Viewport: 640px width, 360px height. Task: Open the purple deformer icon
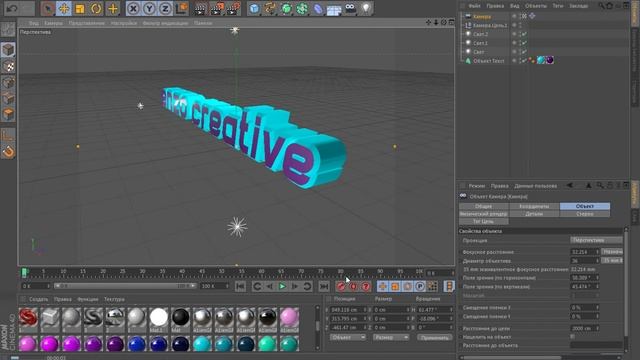pos(318,9)
